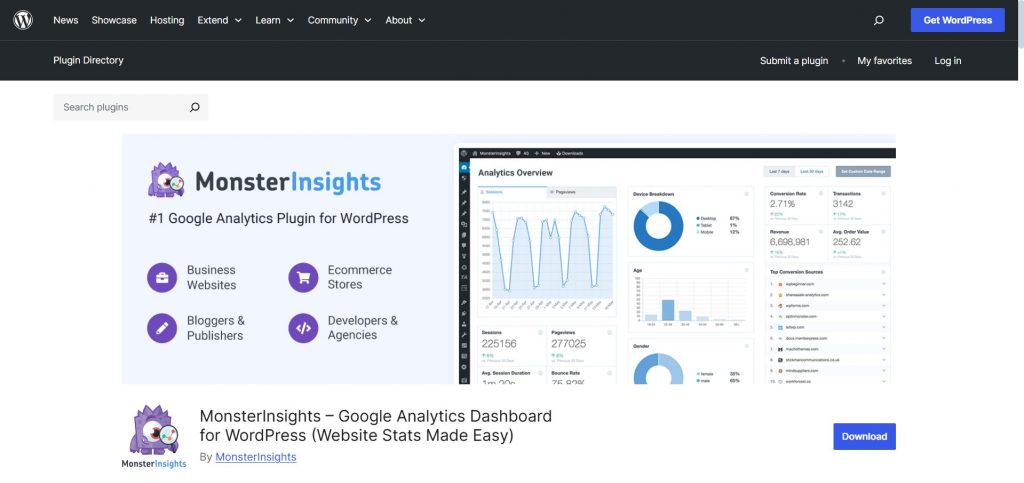
Task: Open the Hosting menu item
Action: [x=167, y=20]
